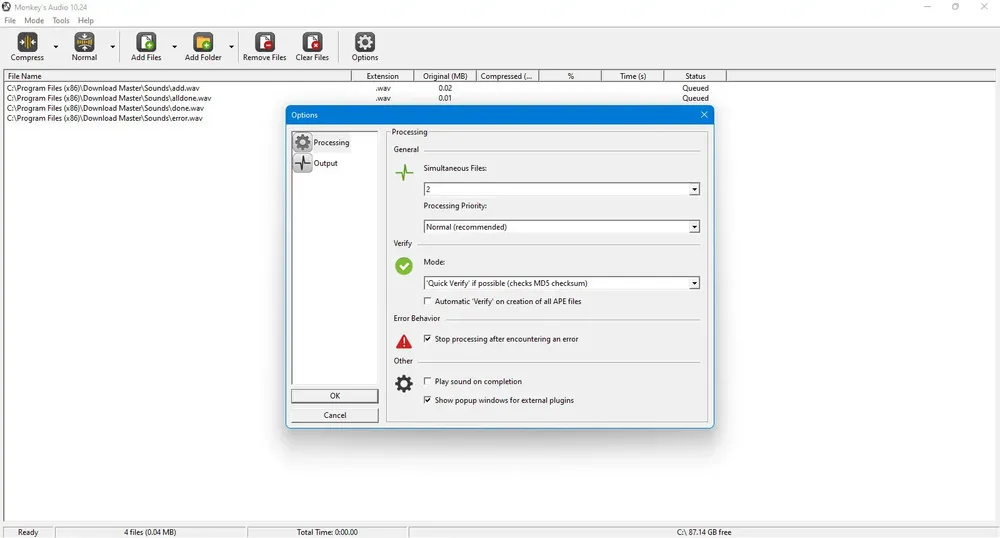Viewport: 1000px width, 538px height.
Task: Toggle Stop processing after encountering an error
Action: click(x=427, y=338)
